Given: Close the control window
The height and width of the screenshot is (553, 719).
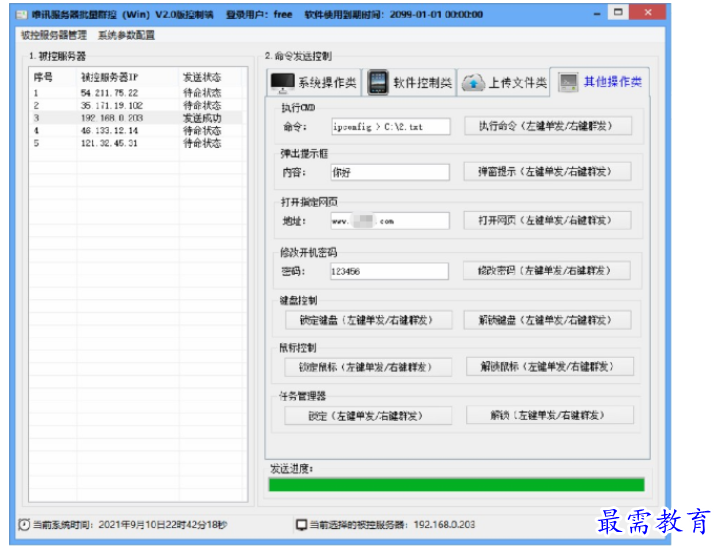Looking at the screenshot, I should coord(647,12).
